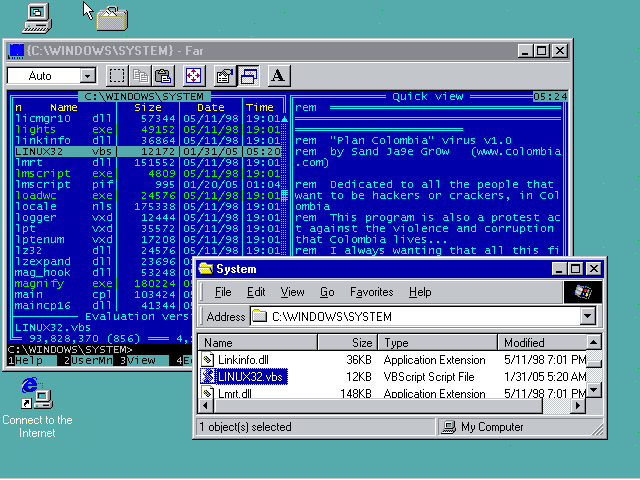The width and height of the screenshot is (640, 480).
Task: Open the File menu in System window
Action: click(x=223, y=292)
